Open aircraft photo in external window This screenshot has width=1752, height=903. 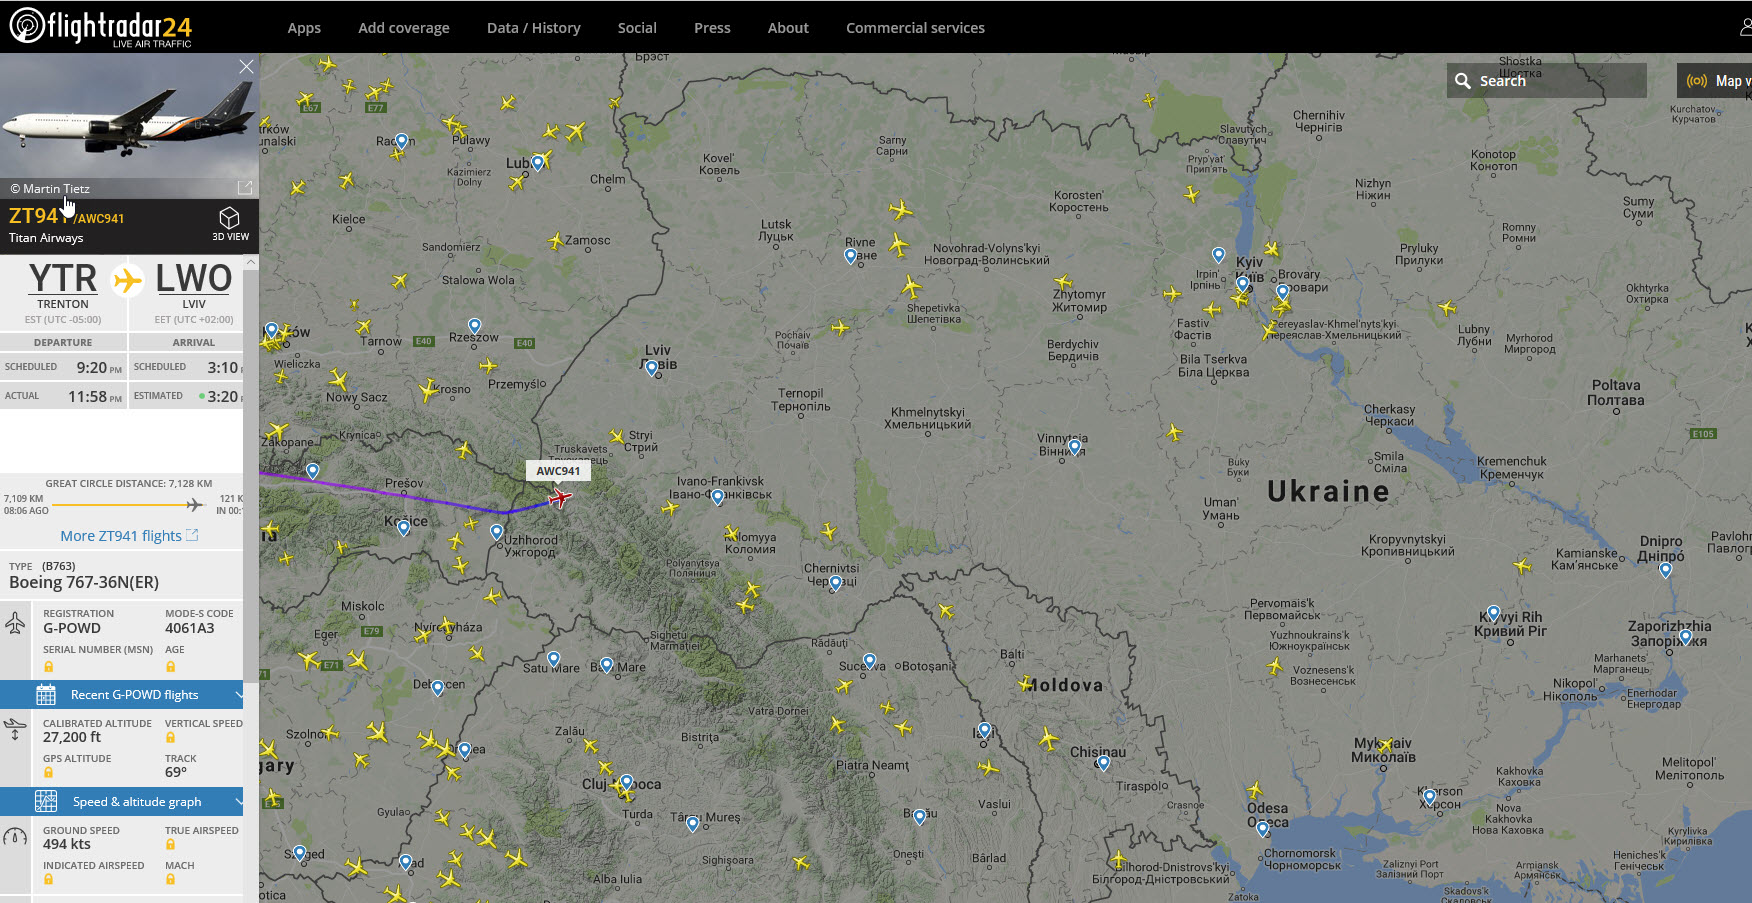point(245,188)
